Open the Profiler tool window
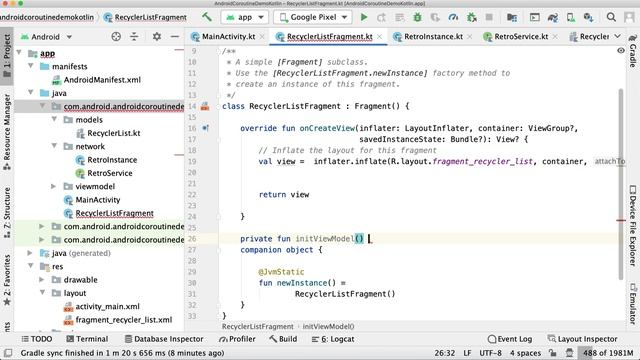 pyautogui.click(x=237, y=339)
